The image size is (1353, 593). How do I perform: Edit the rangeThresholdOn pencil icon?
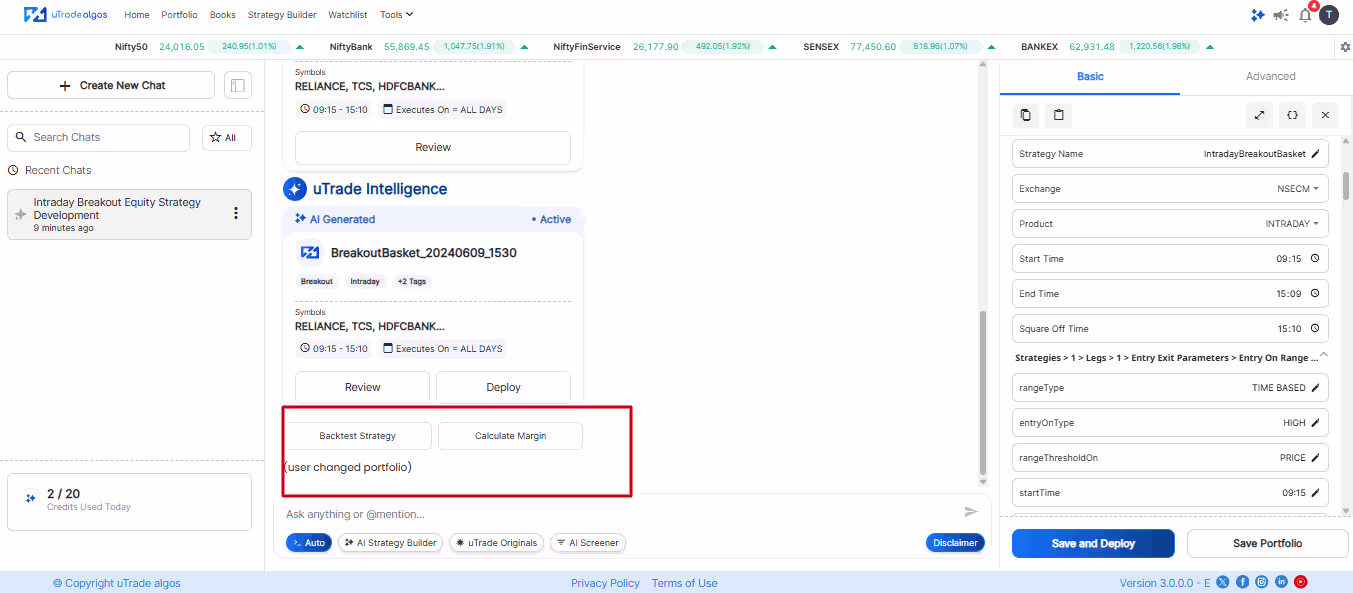[1315, 458]
